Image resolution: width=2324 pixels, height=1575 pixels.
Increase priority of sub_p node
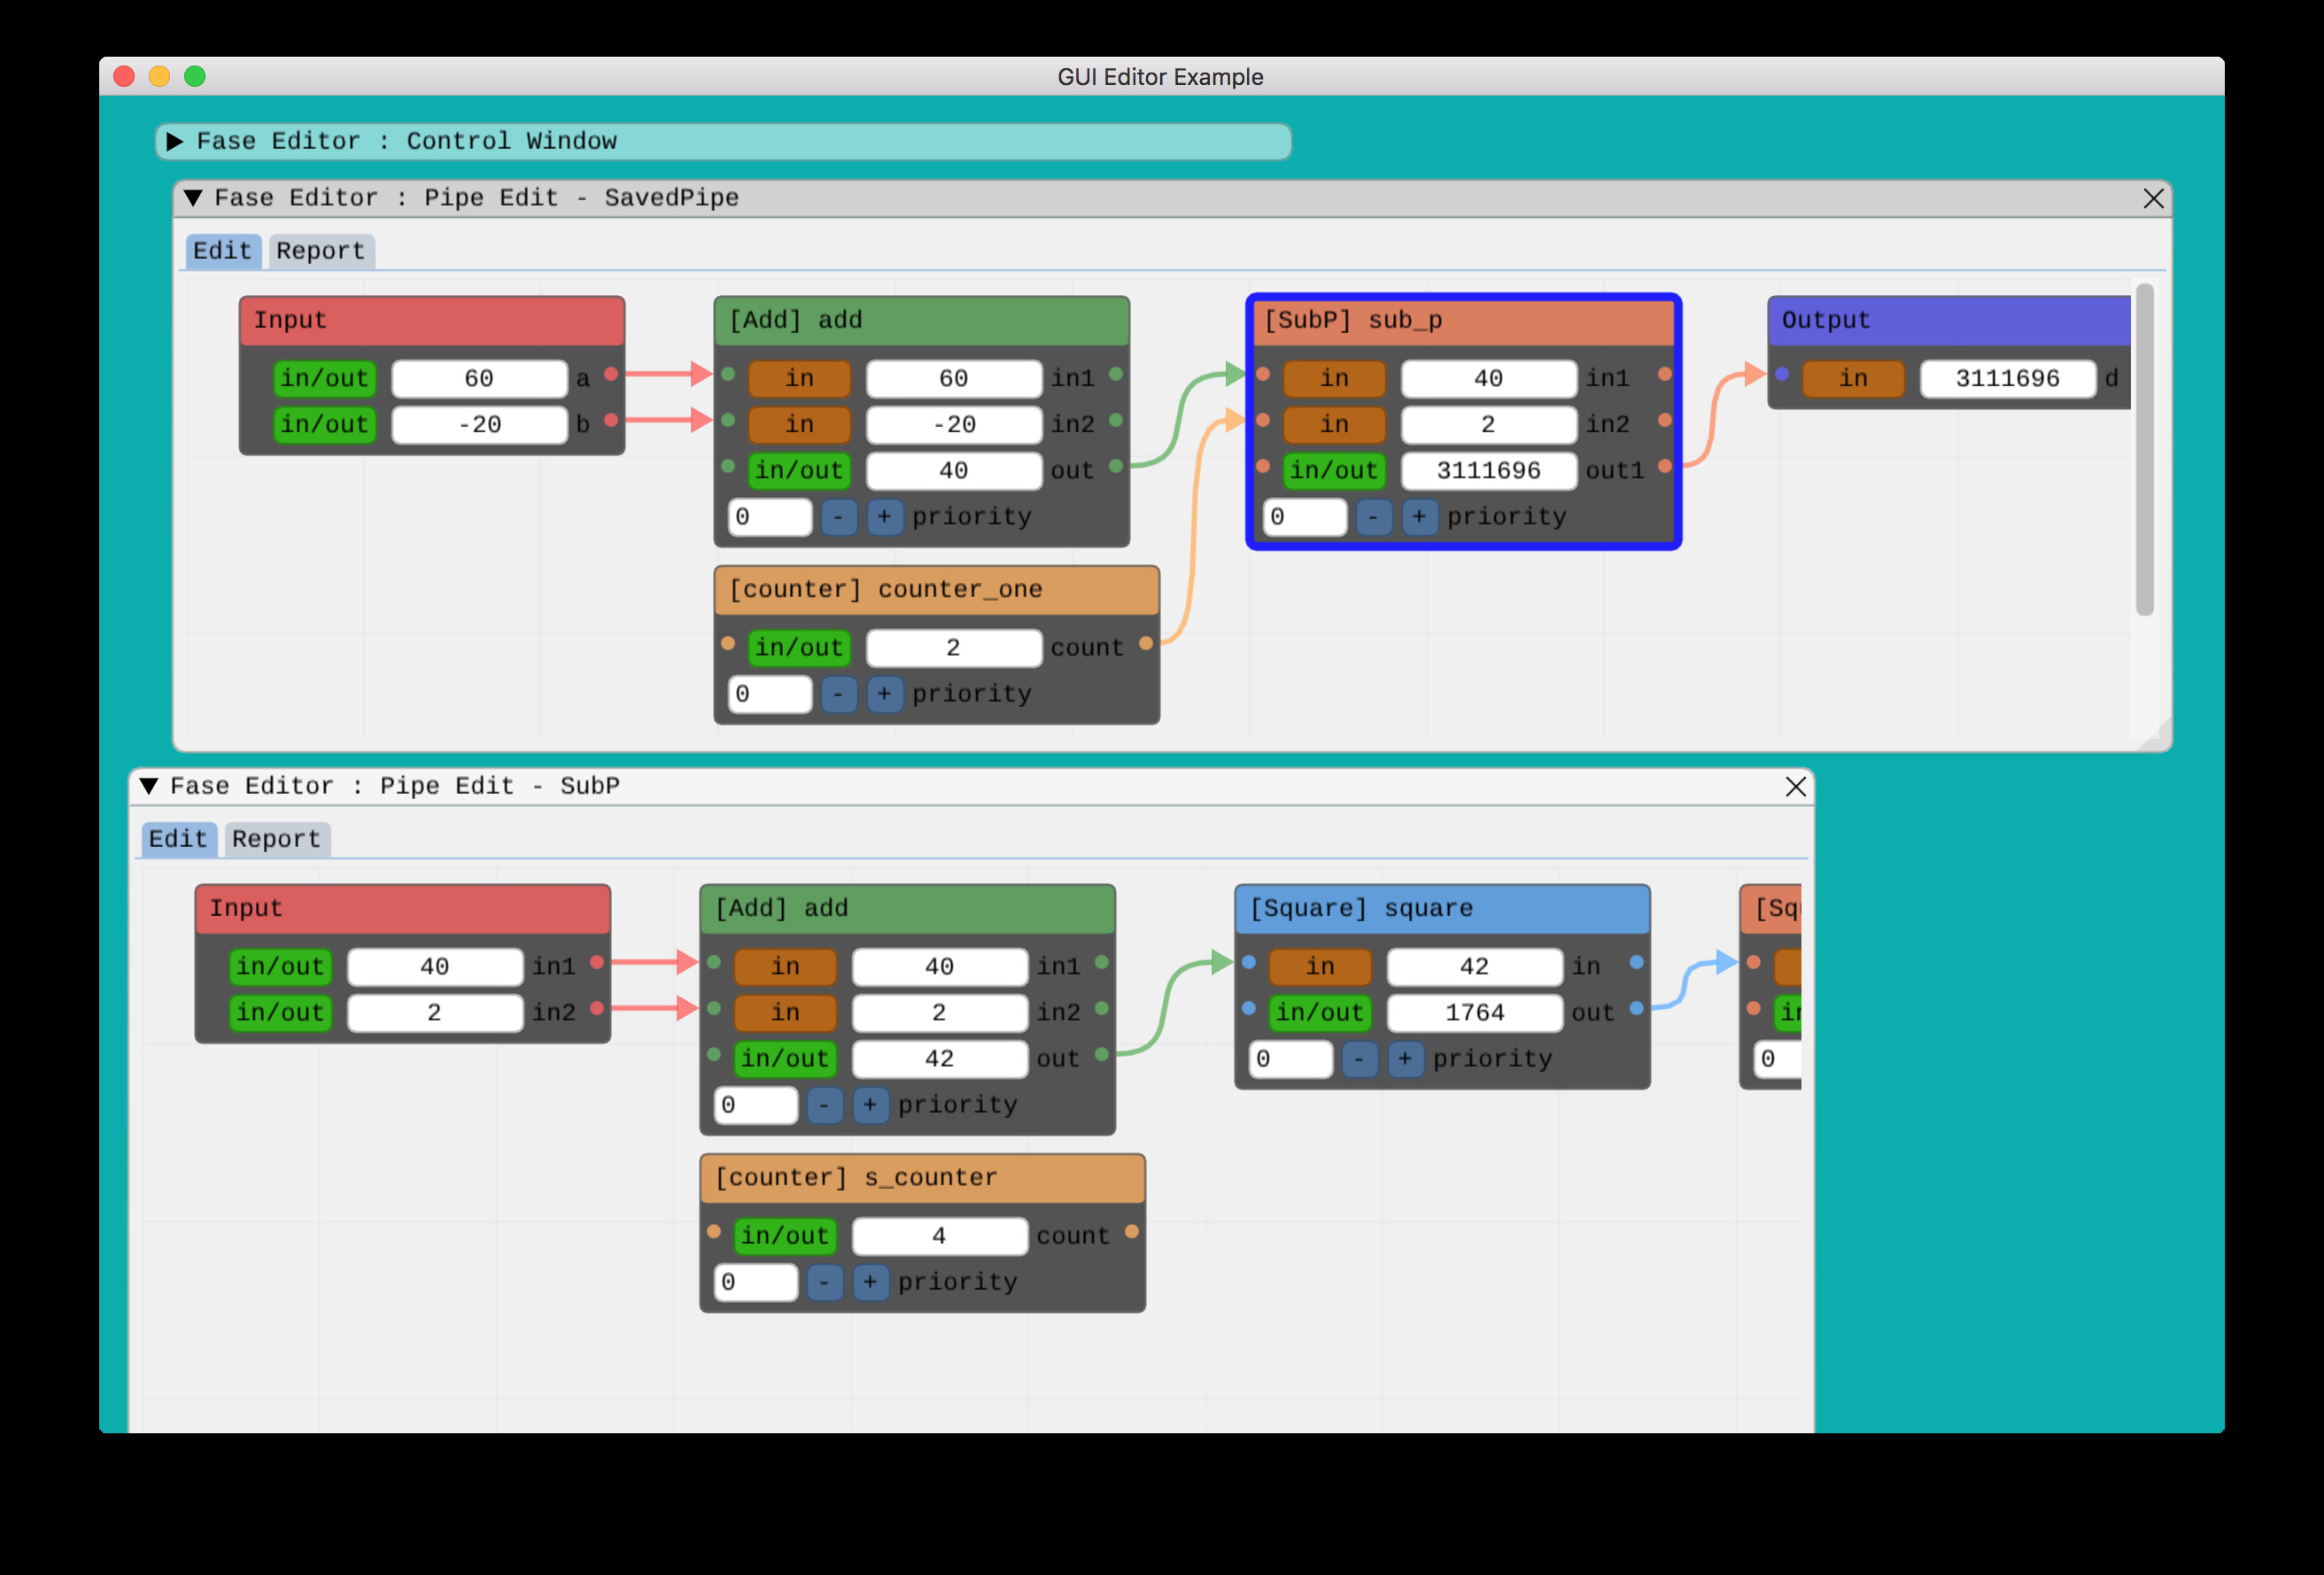pos(1418,517)
